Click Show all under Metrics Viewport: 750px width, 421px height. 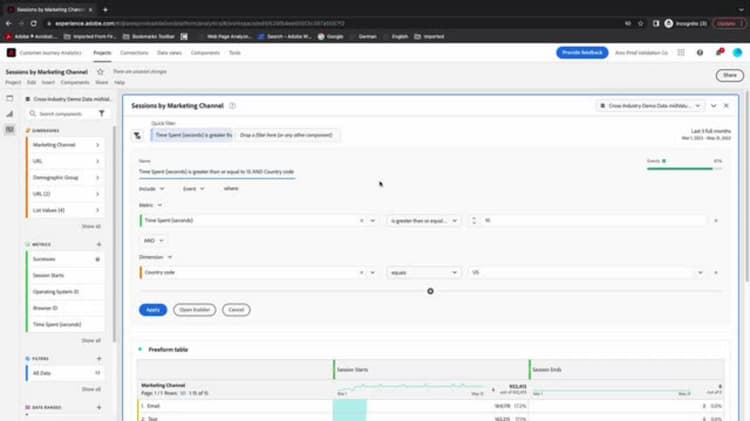pyautogui.click(x=91, y=341)
